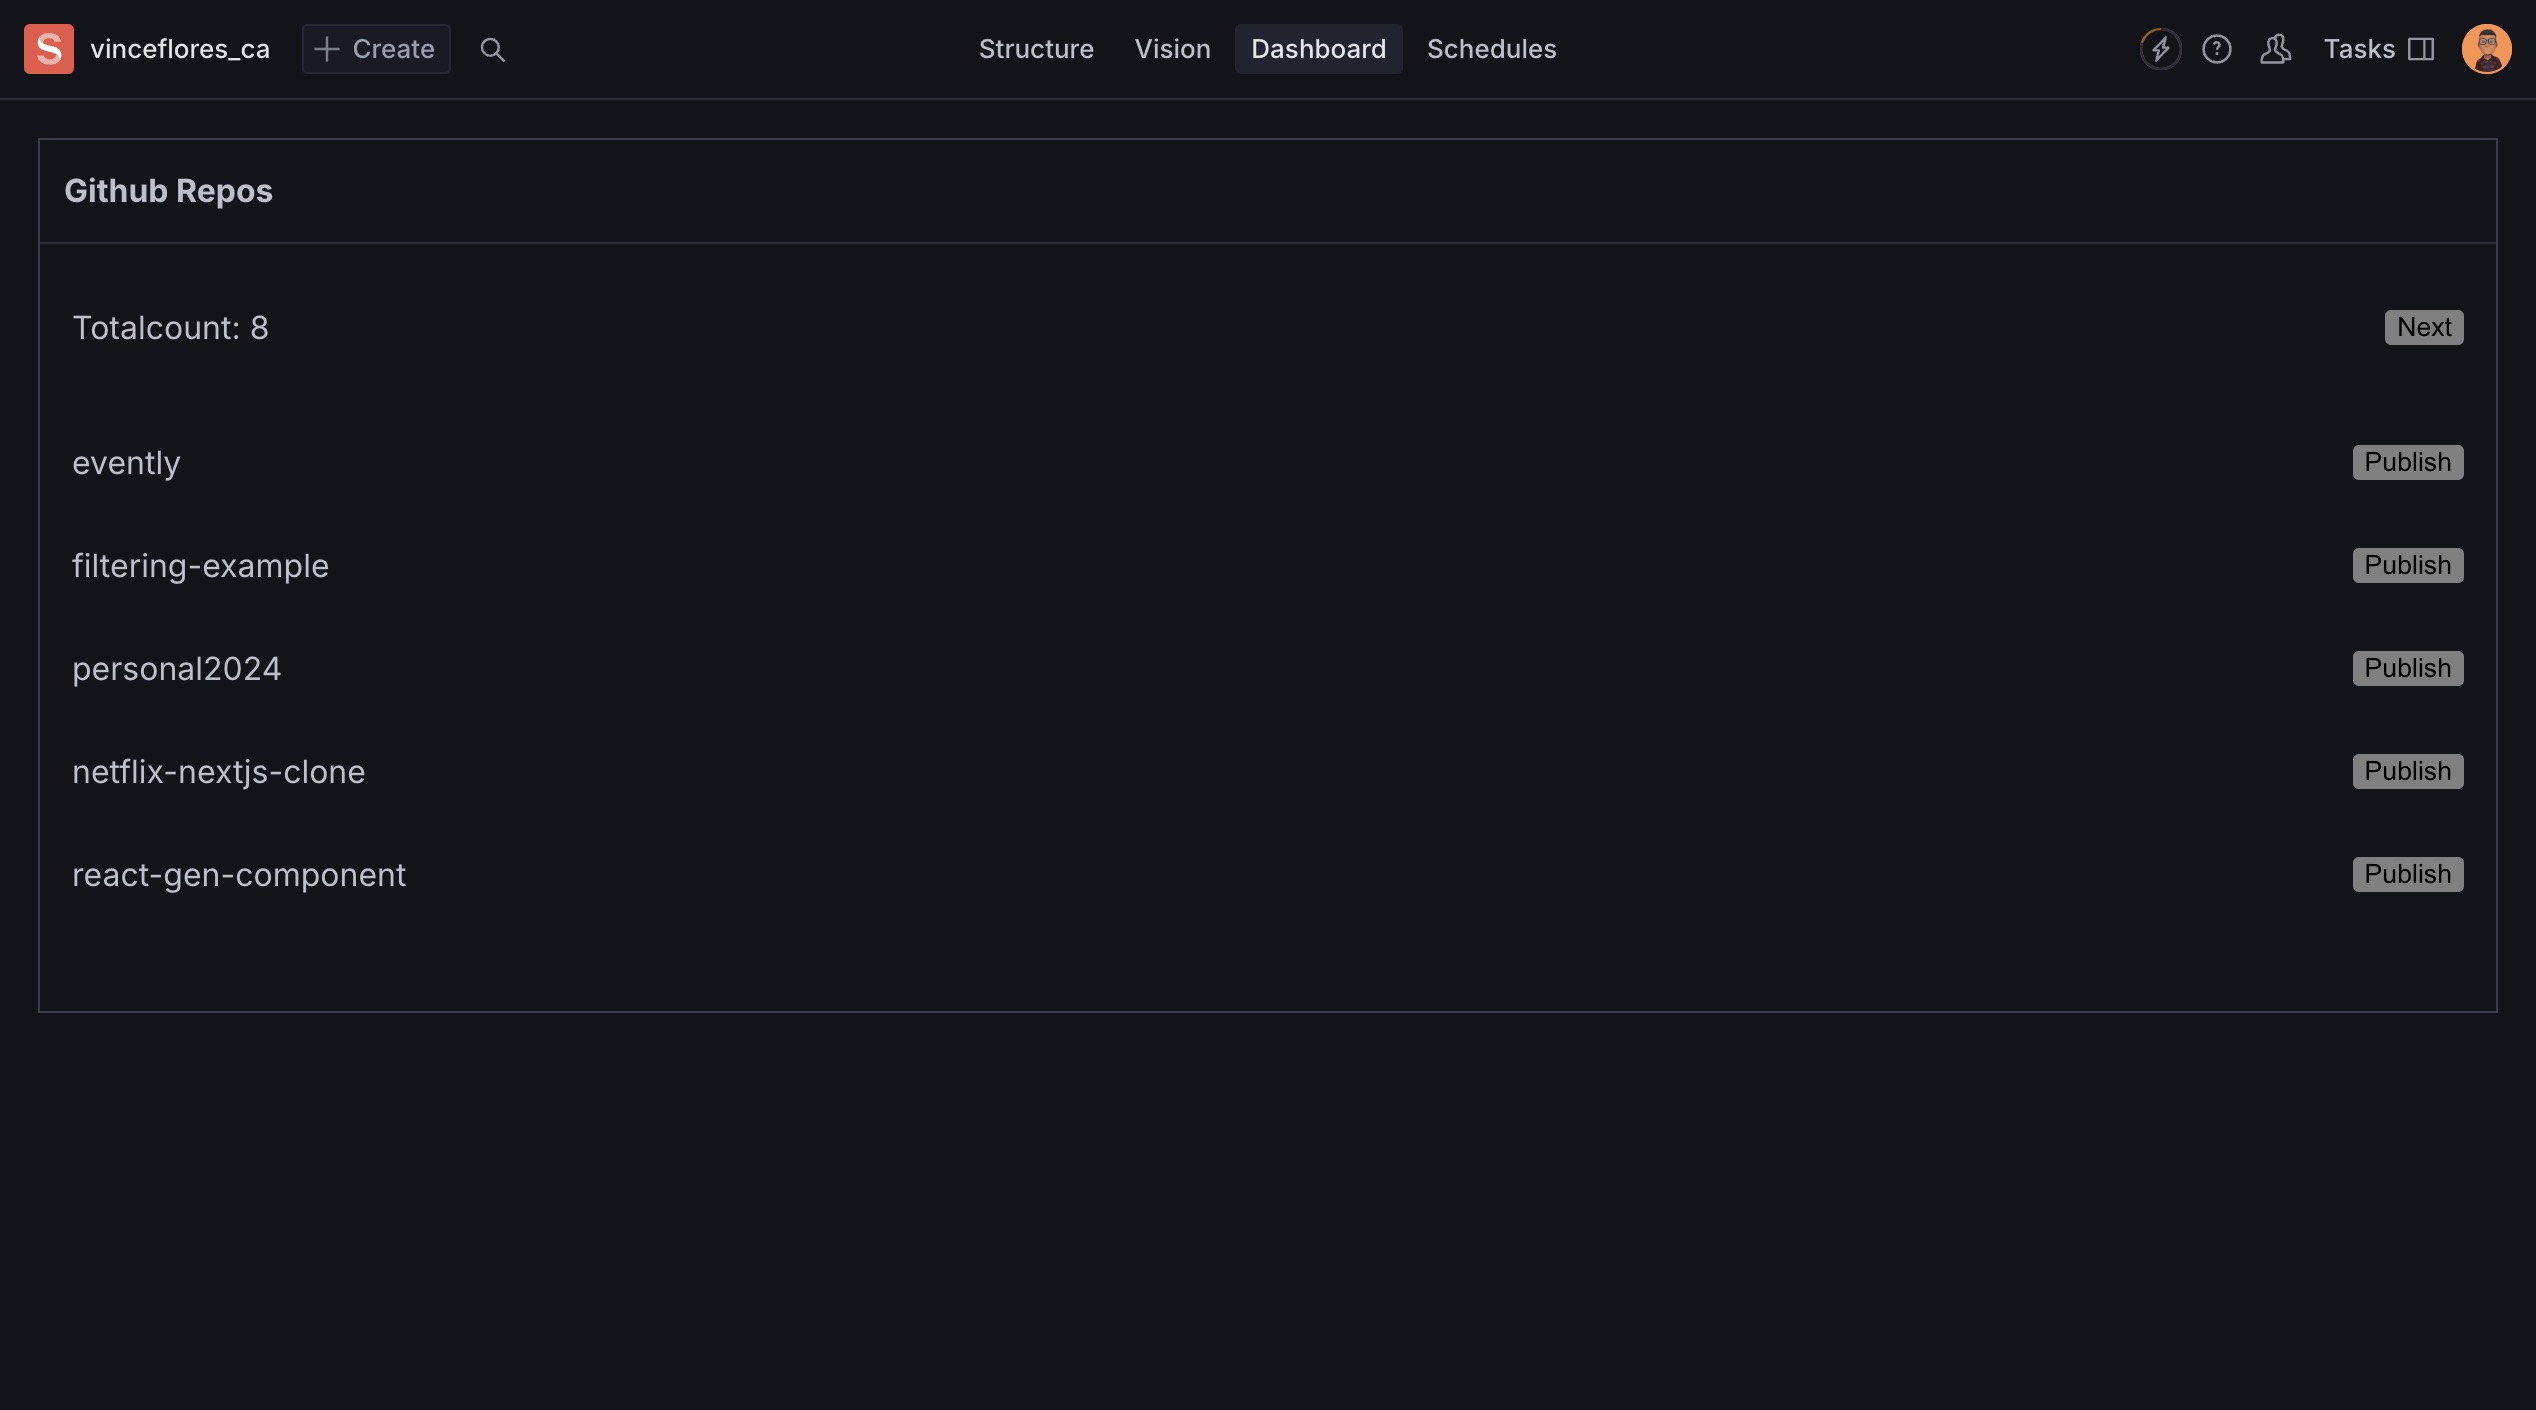Open user avatar profile menu

2486,49
